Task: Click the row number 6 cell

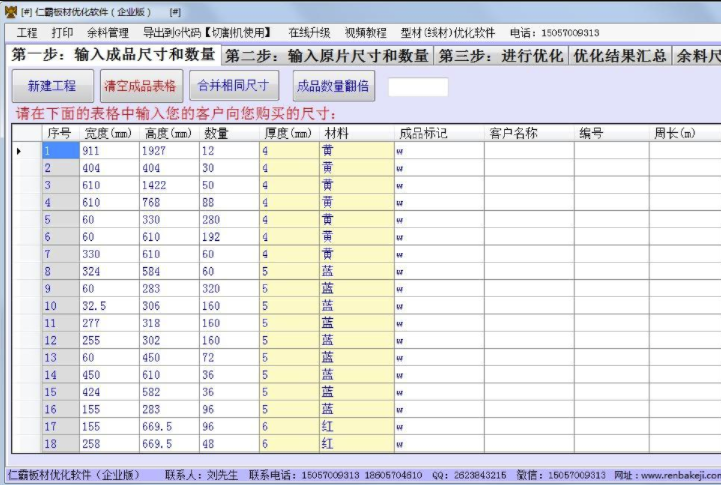Action: (61, 237)
